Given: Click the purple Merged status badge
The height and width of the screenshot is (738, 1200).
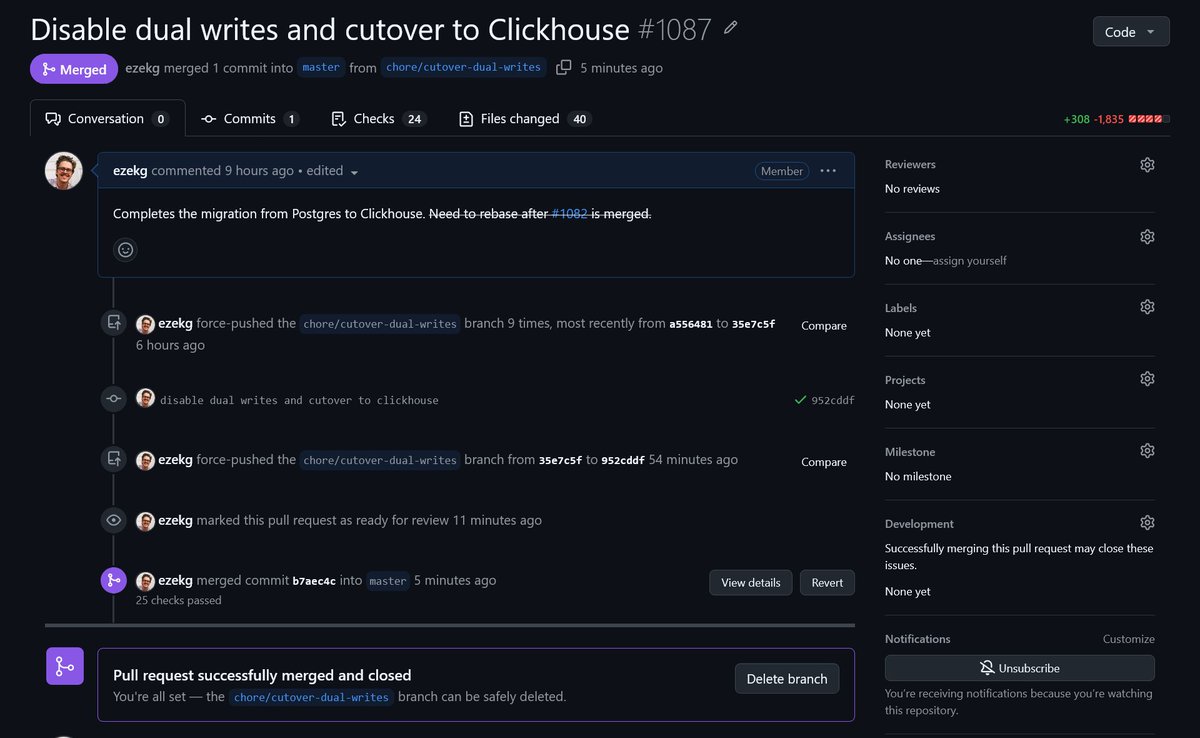Looking at the screenshot, I should (74, 69).
